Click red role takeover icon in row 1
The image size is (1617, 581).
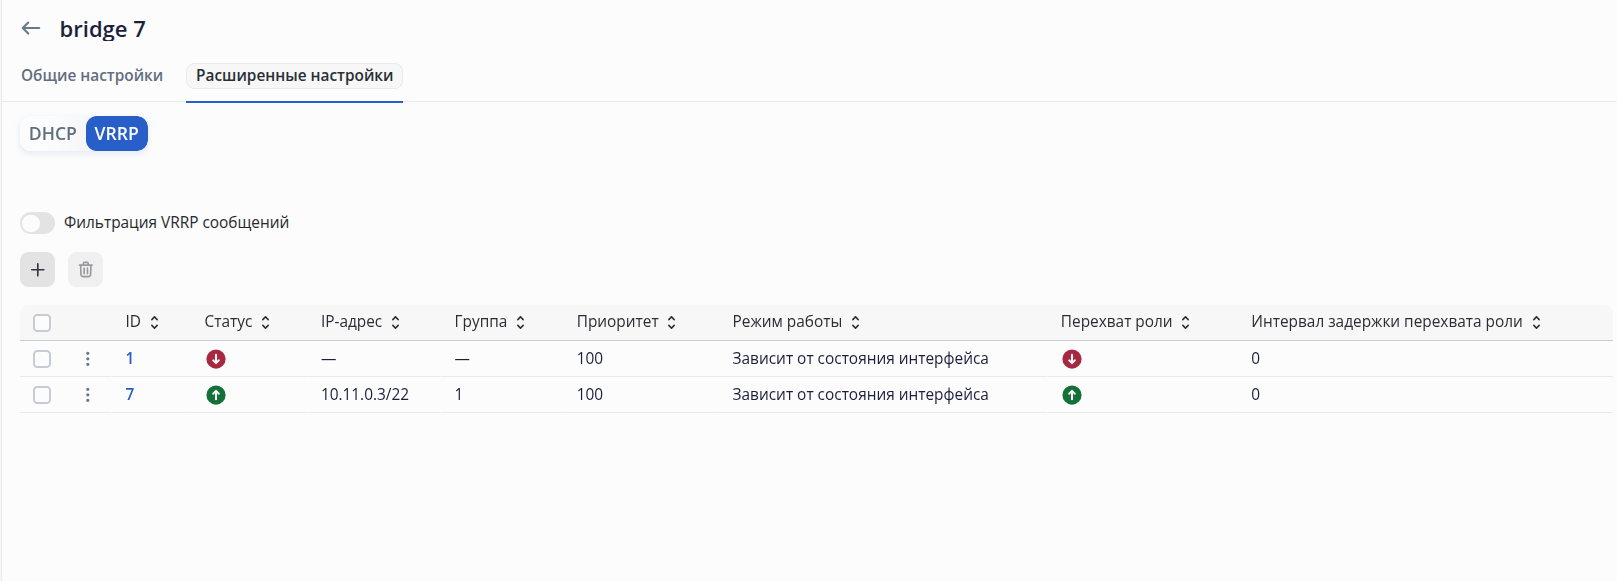[x=1072, y=359]
